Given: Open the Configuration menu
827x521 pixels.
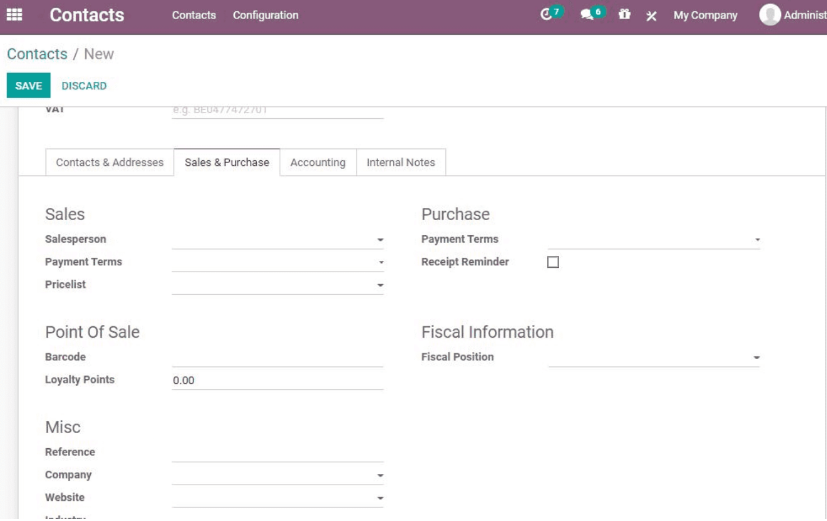Looking at the screenshot, I should tap(265, 15).
